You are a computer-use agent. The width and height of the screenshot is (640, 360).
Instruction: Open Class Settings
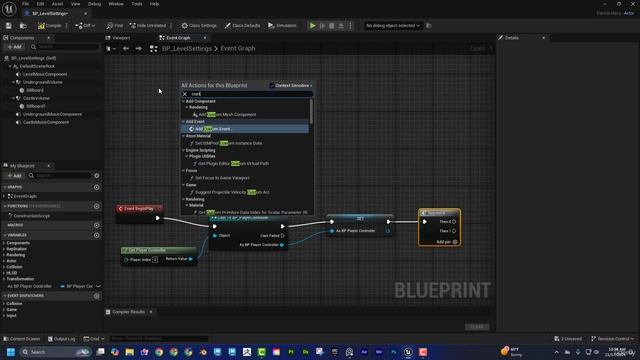pos(199,26)
